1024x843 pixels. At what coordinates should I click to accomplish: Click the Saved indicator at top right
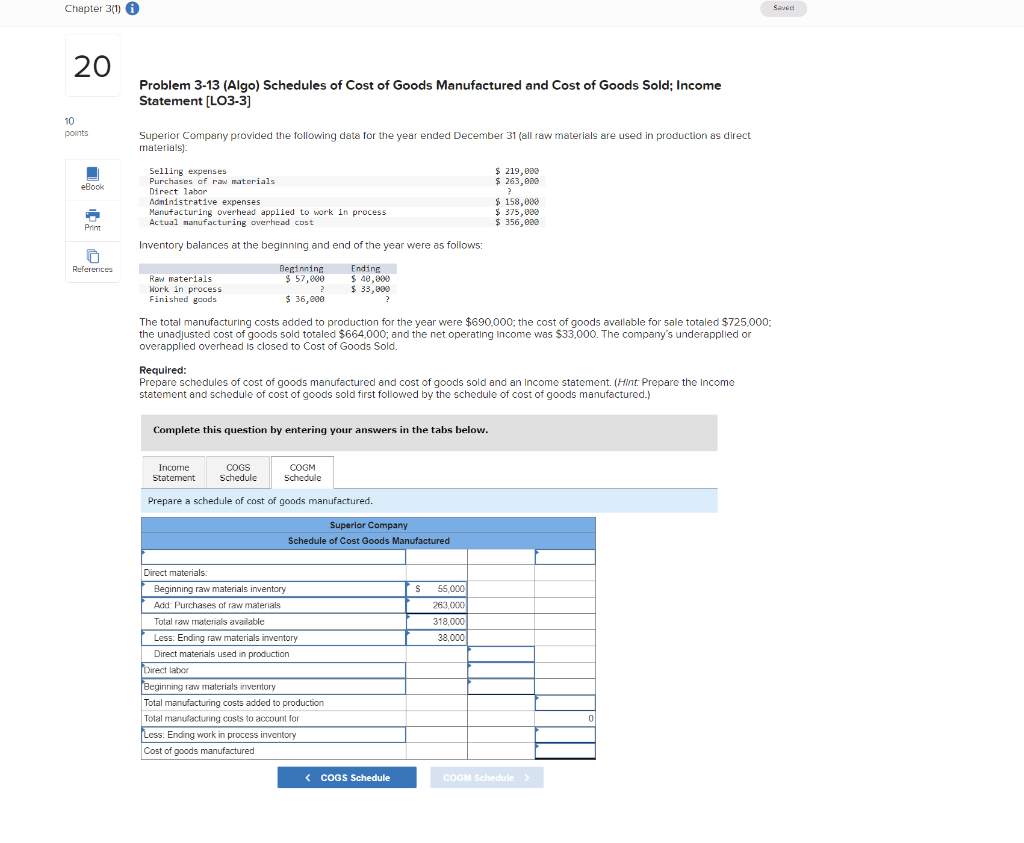pyautogui.click(x=783, y=8)
